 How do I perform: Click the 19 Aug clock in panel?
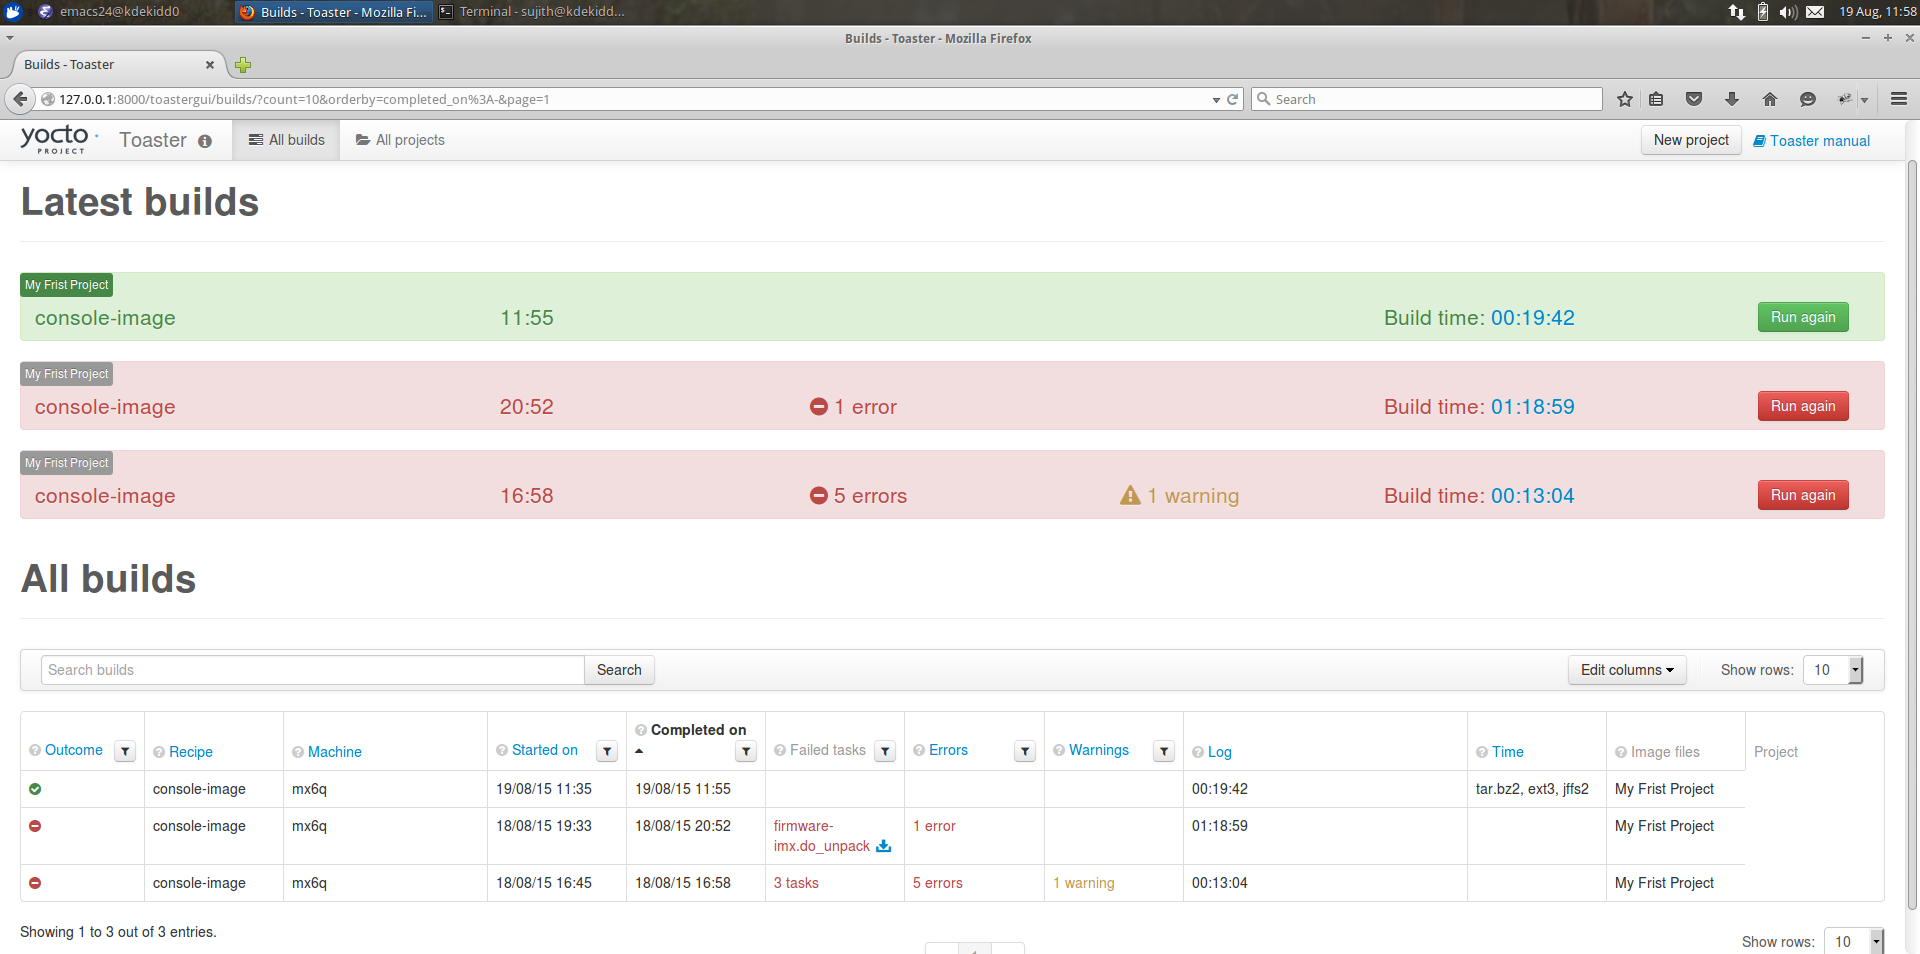pyautogui.click(x=1877, y=12)
